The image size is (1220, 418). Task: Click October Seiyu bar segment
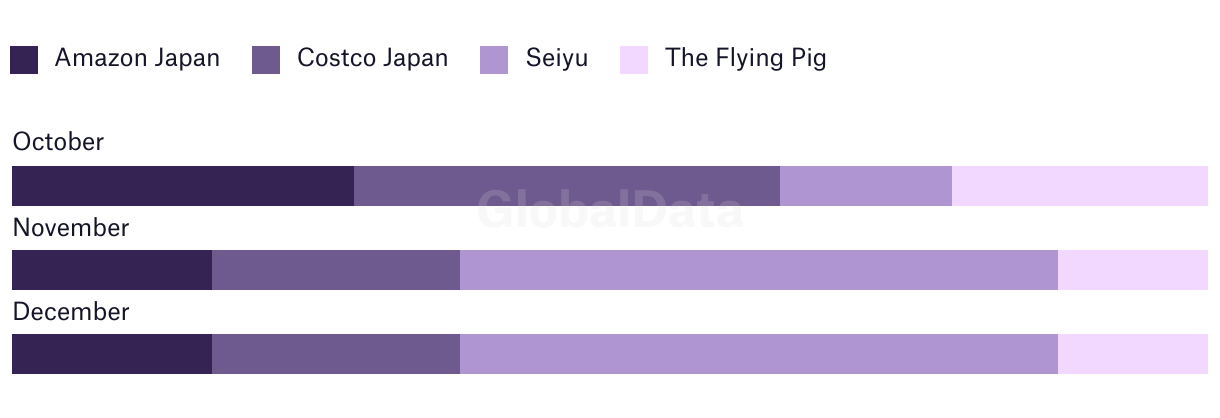866,186
